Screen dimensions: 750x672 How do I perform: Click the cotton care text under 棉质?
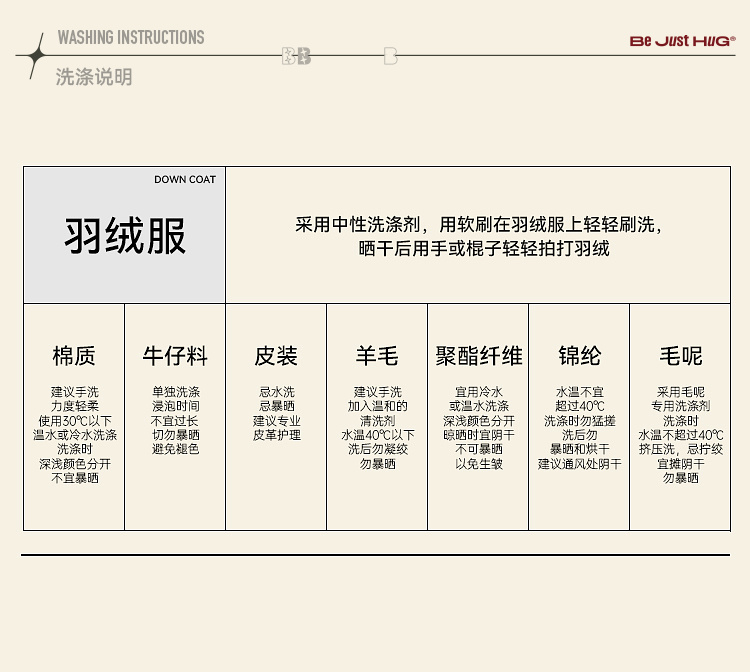point(75,435)
